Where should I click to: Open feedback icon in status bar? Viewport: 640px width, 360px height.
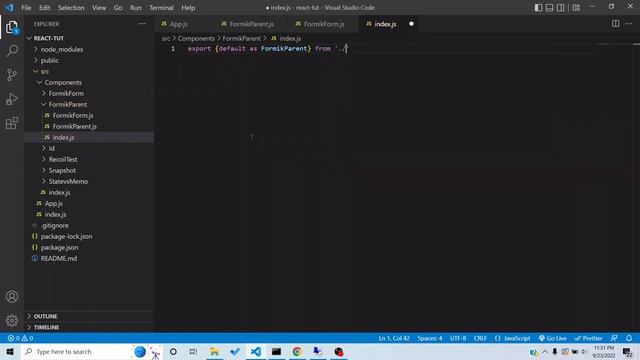(x=614, y=338)
